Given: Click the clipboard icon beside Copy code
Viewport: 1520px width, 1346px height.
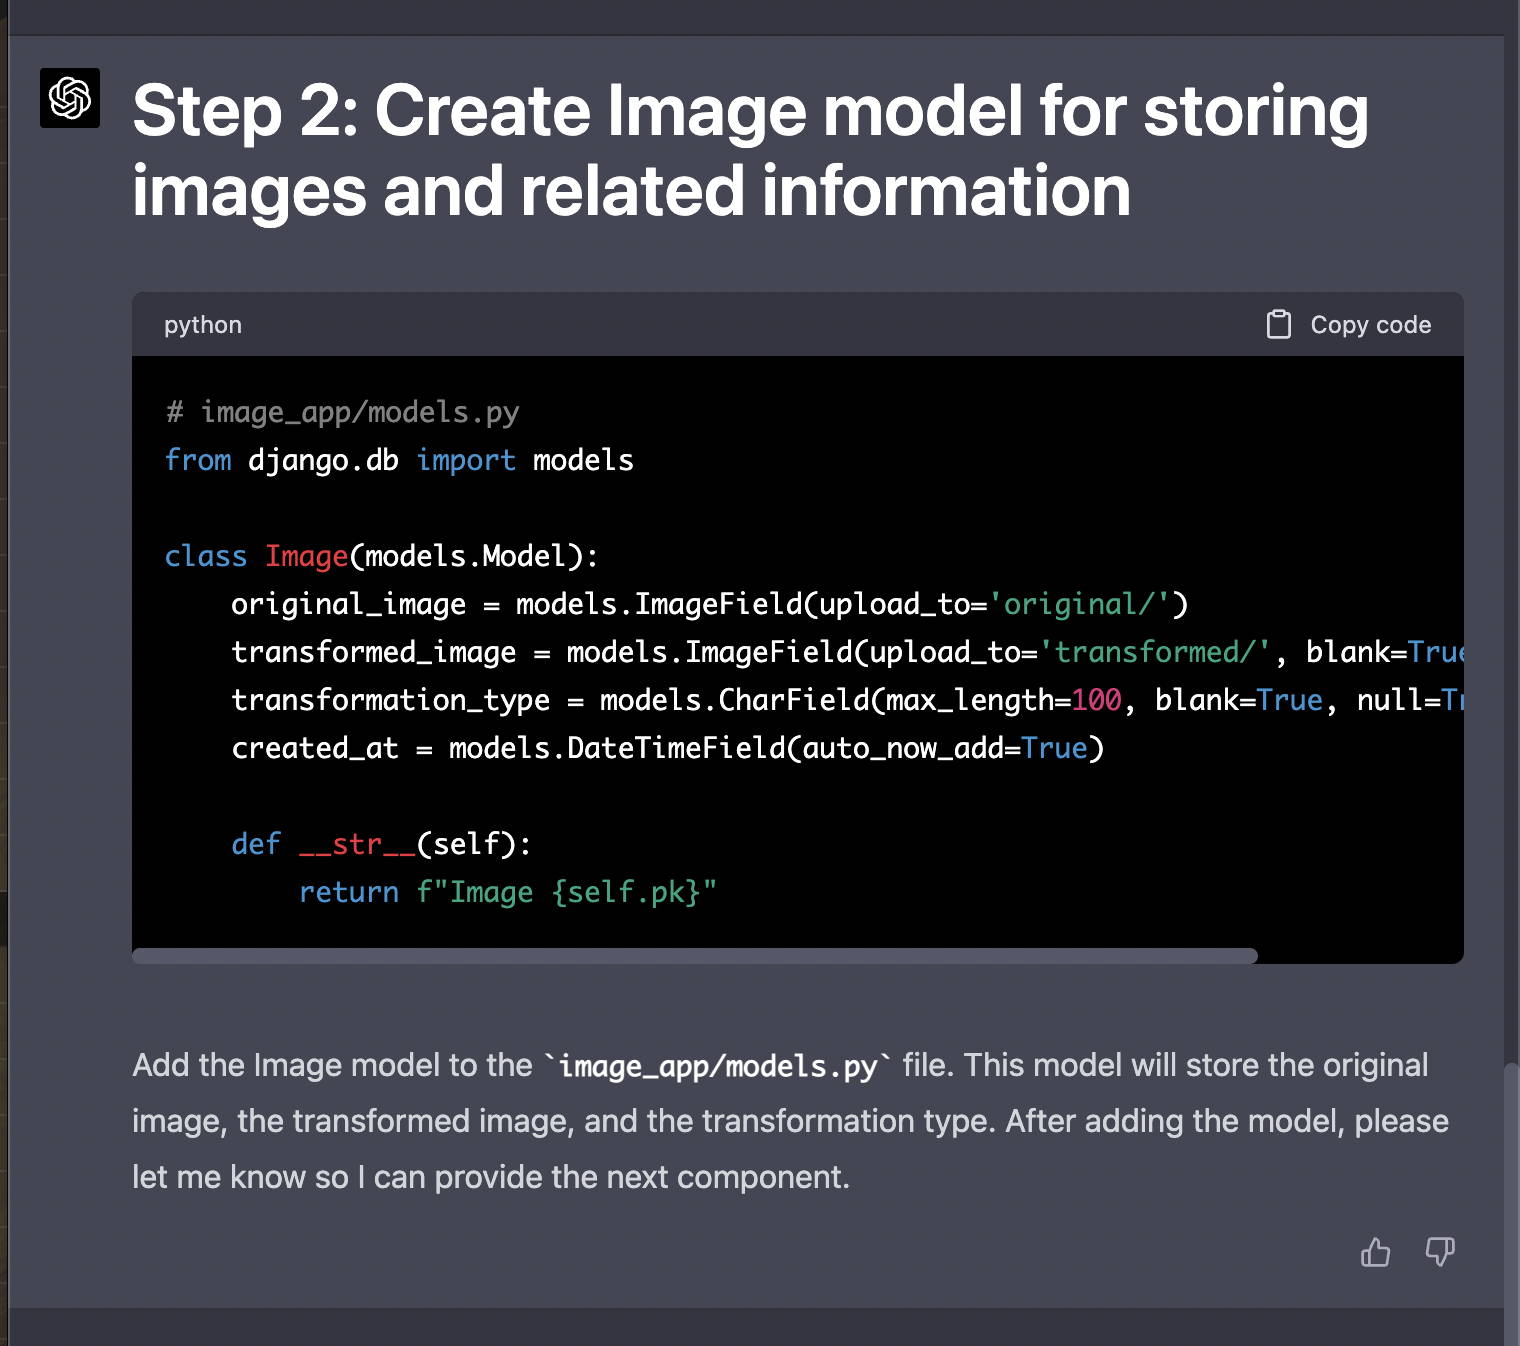Looking at the screenshot, I should pos(1279,324).
